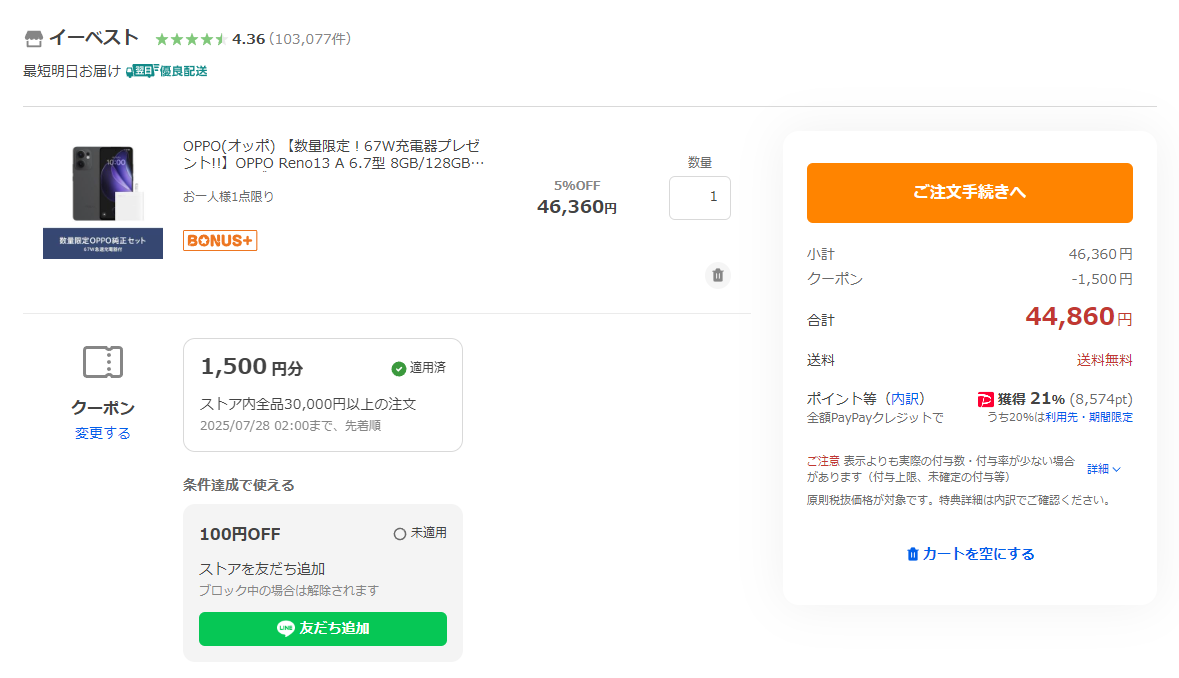Click the 条件達成で使える heading
The image size is (1179, 678).
click(238, 485)
